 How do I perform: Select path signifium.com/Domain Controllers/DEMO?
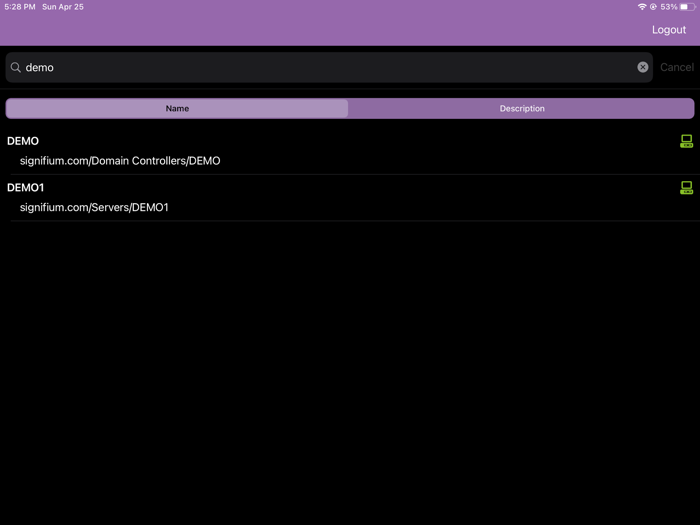pyautogui.click(x=120, y=161)
